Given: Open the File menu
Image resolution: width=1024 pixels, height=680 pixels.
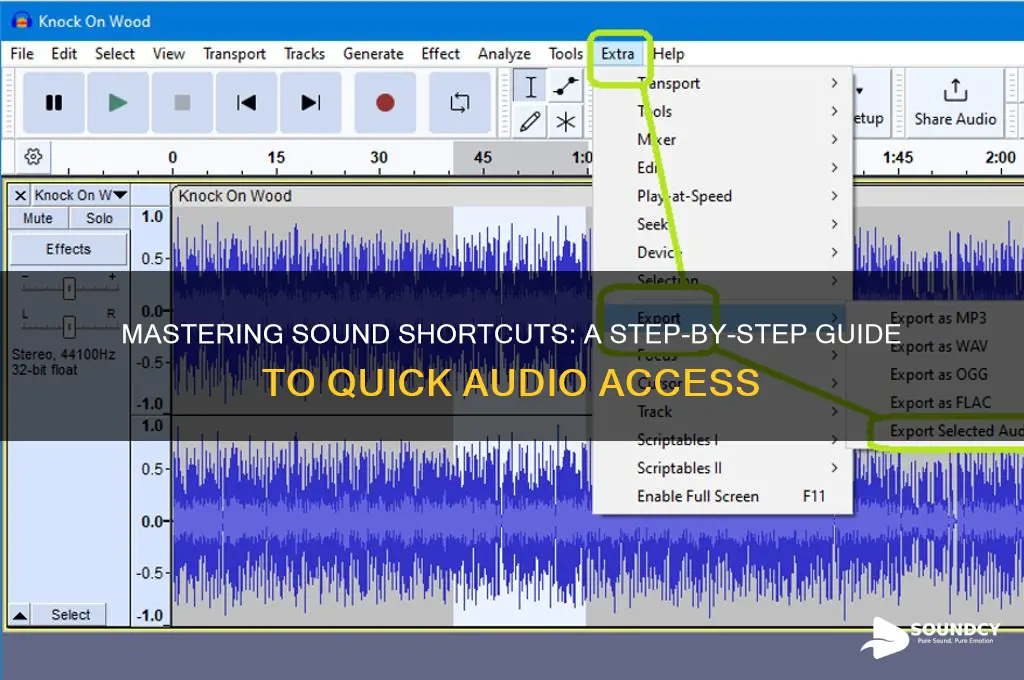Looking at the screenshot, I should point(22,54).
